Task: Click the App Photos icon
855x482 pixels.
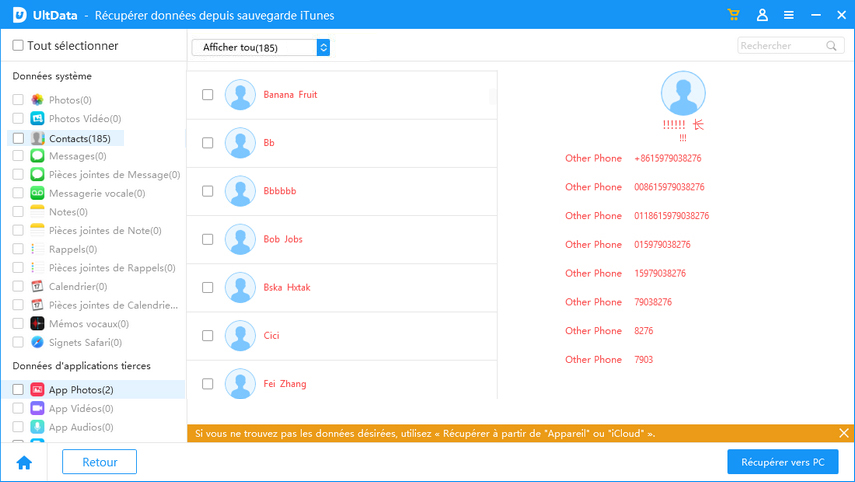Action: pos(37,389)
